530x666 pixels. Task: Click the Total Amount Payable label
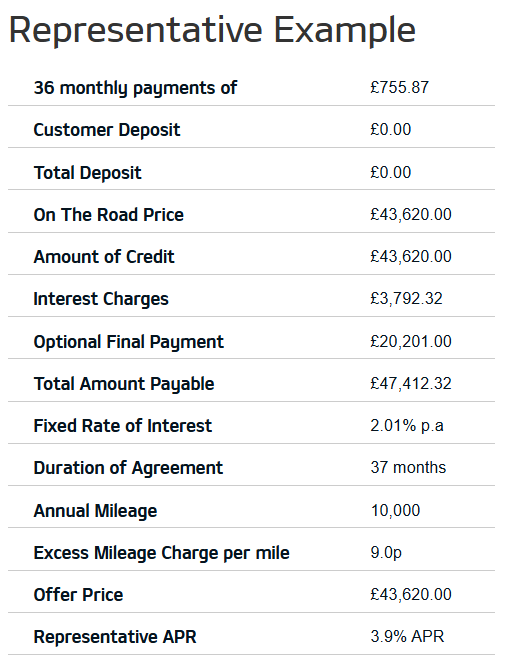tap(124, 384)
